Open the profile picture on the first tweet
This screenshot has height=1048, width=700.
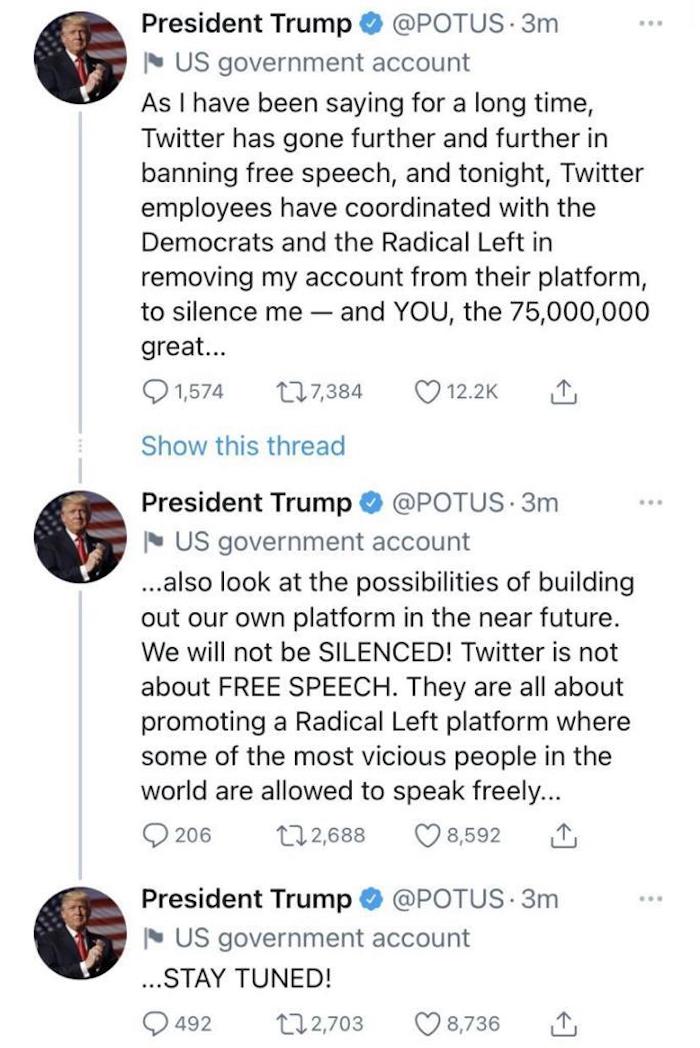click(80, 57)
